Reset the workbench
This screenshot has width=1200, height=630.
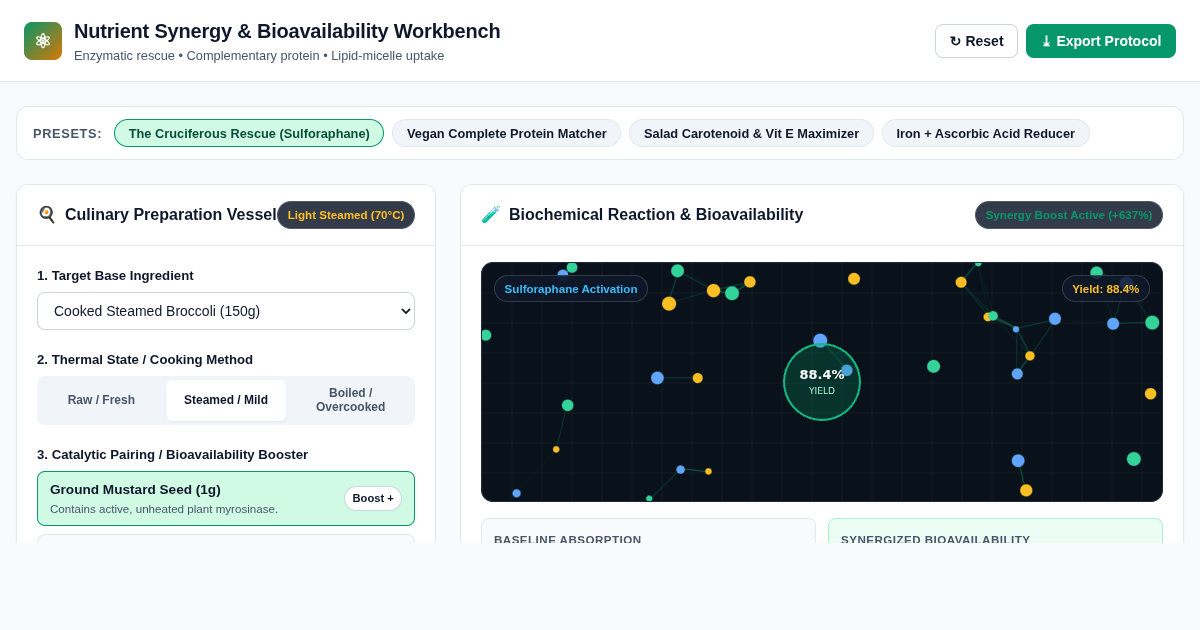click(x=976, y=41)
